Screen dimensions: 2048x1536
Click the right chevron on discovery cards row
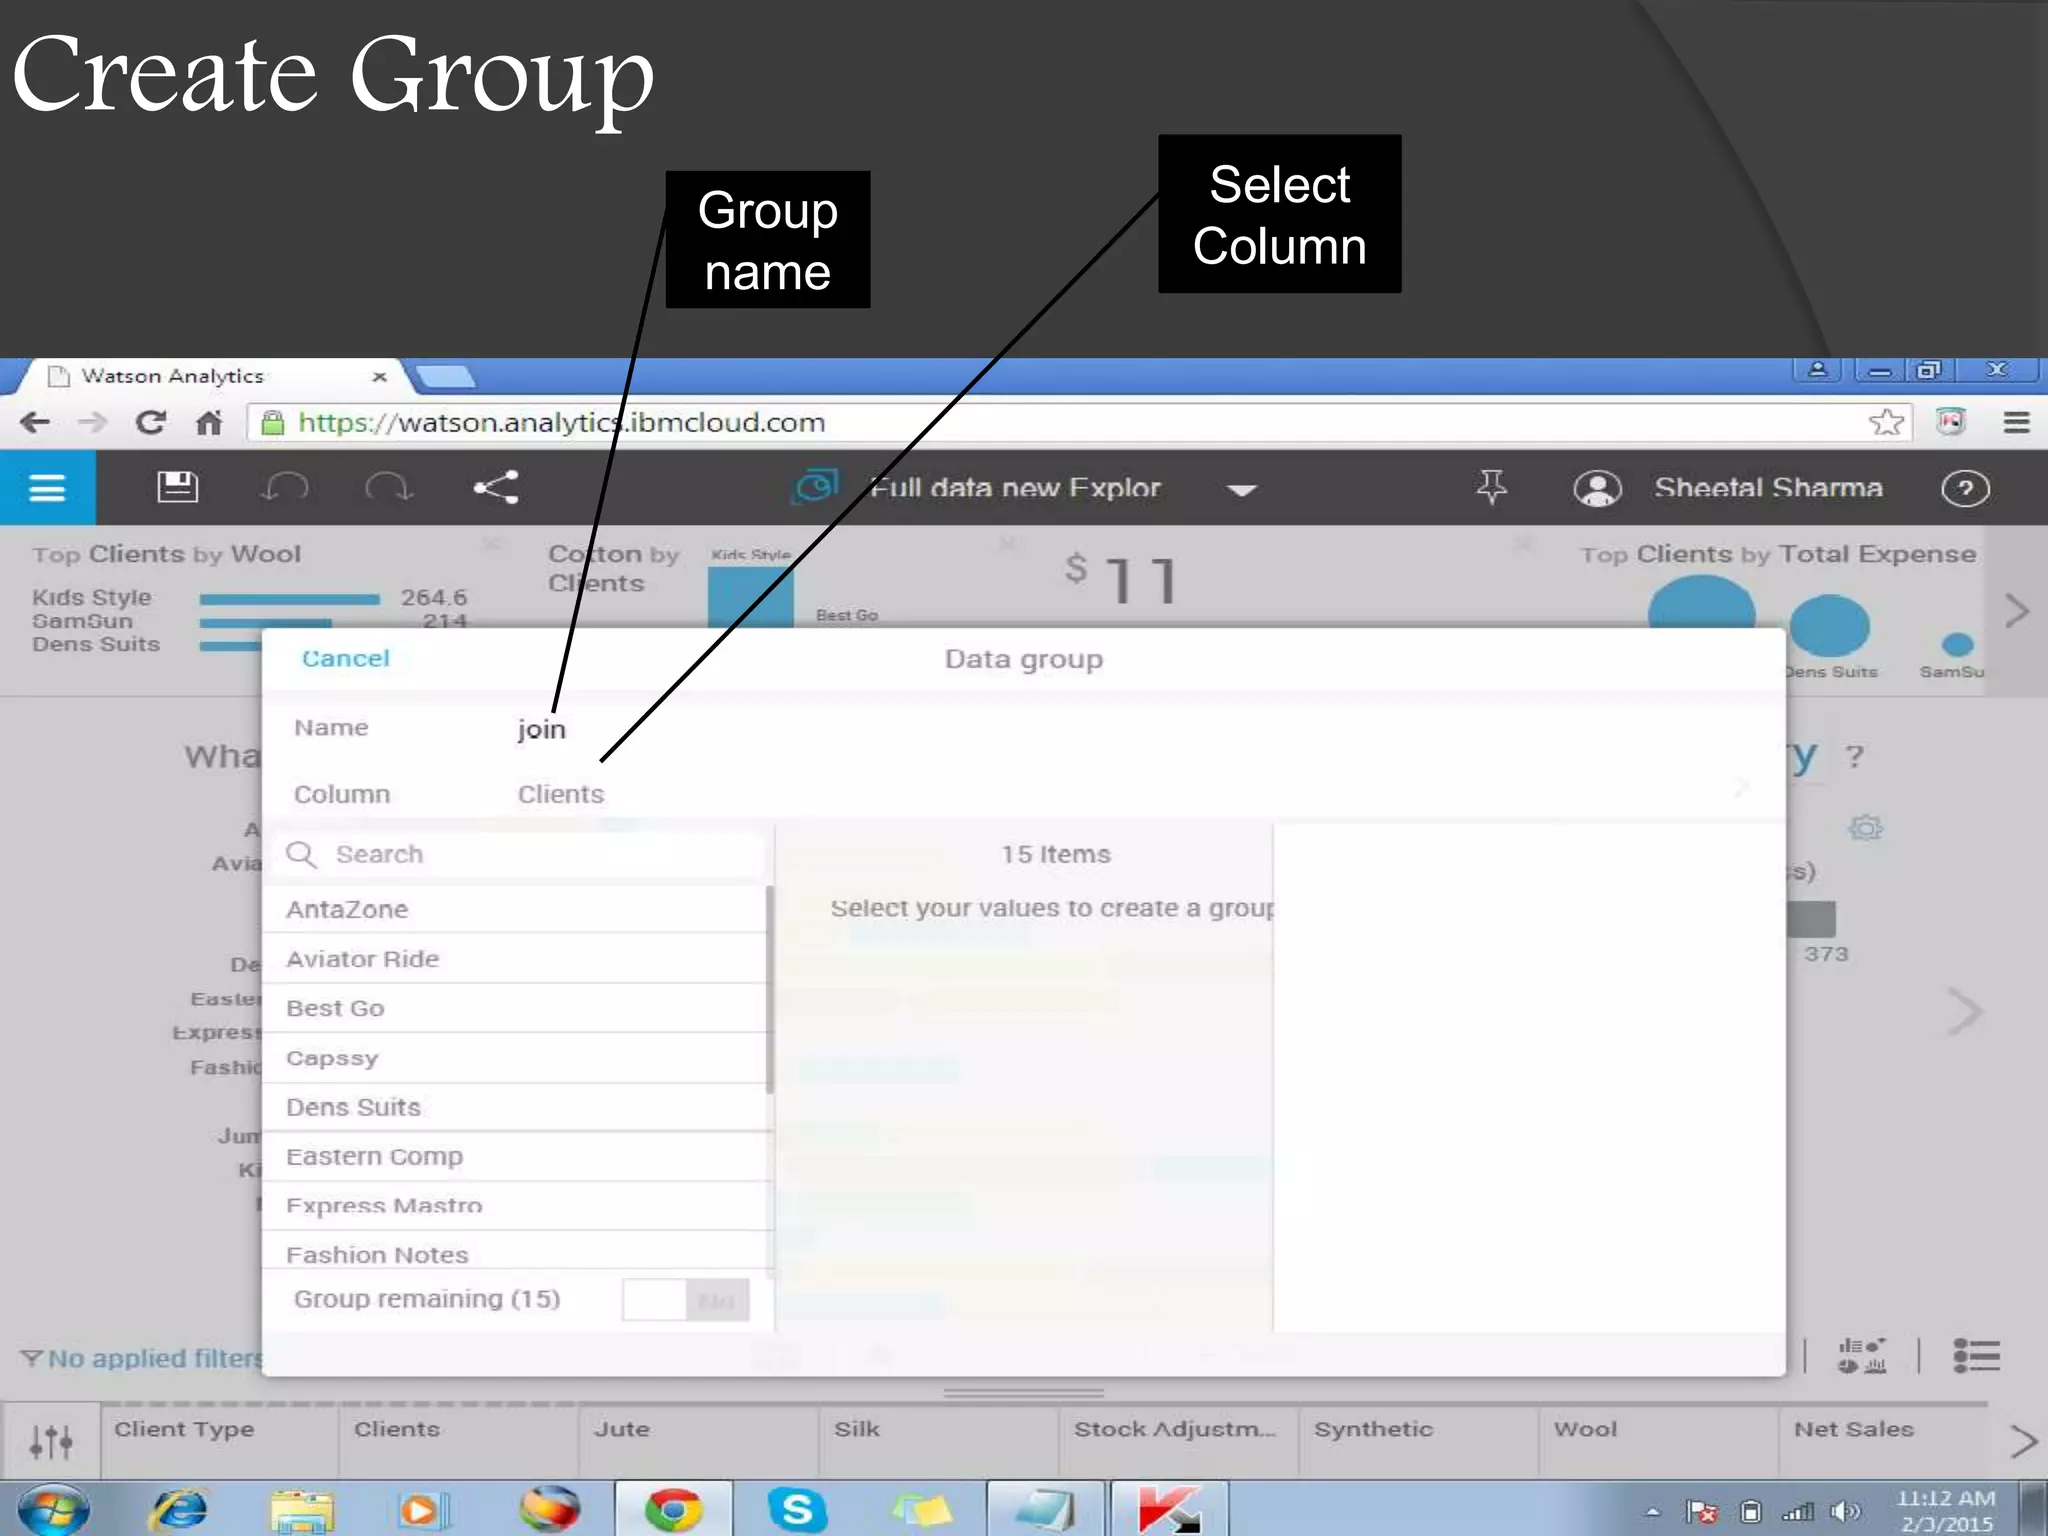[x=2016, y=611]
